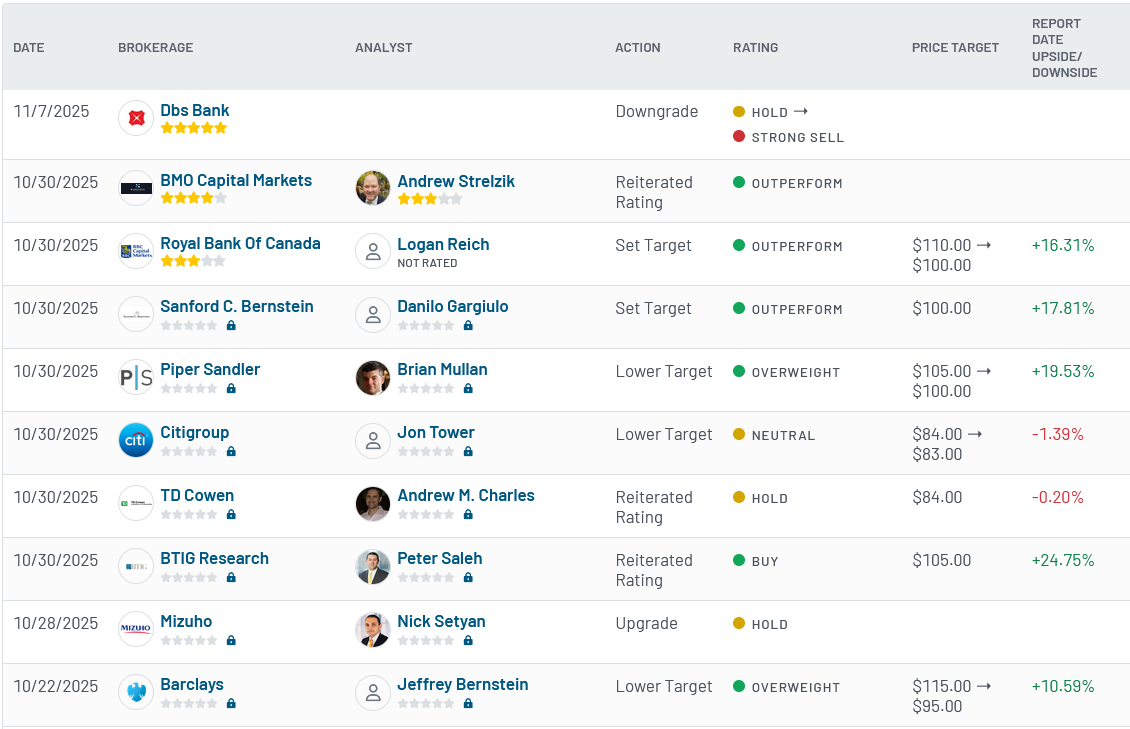Open analyst Andrew Strelzik's profile link
The height and width of the screenshot is (729, 1130).
point(456,182)
